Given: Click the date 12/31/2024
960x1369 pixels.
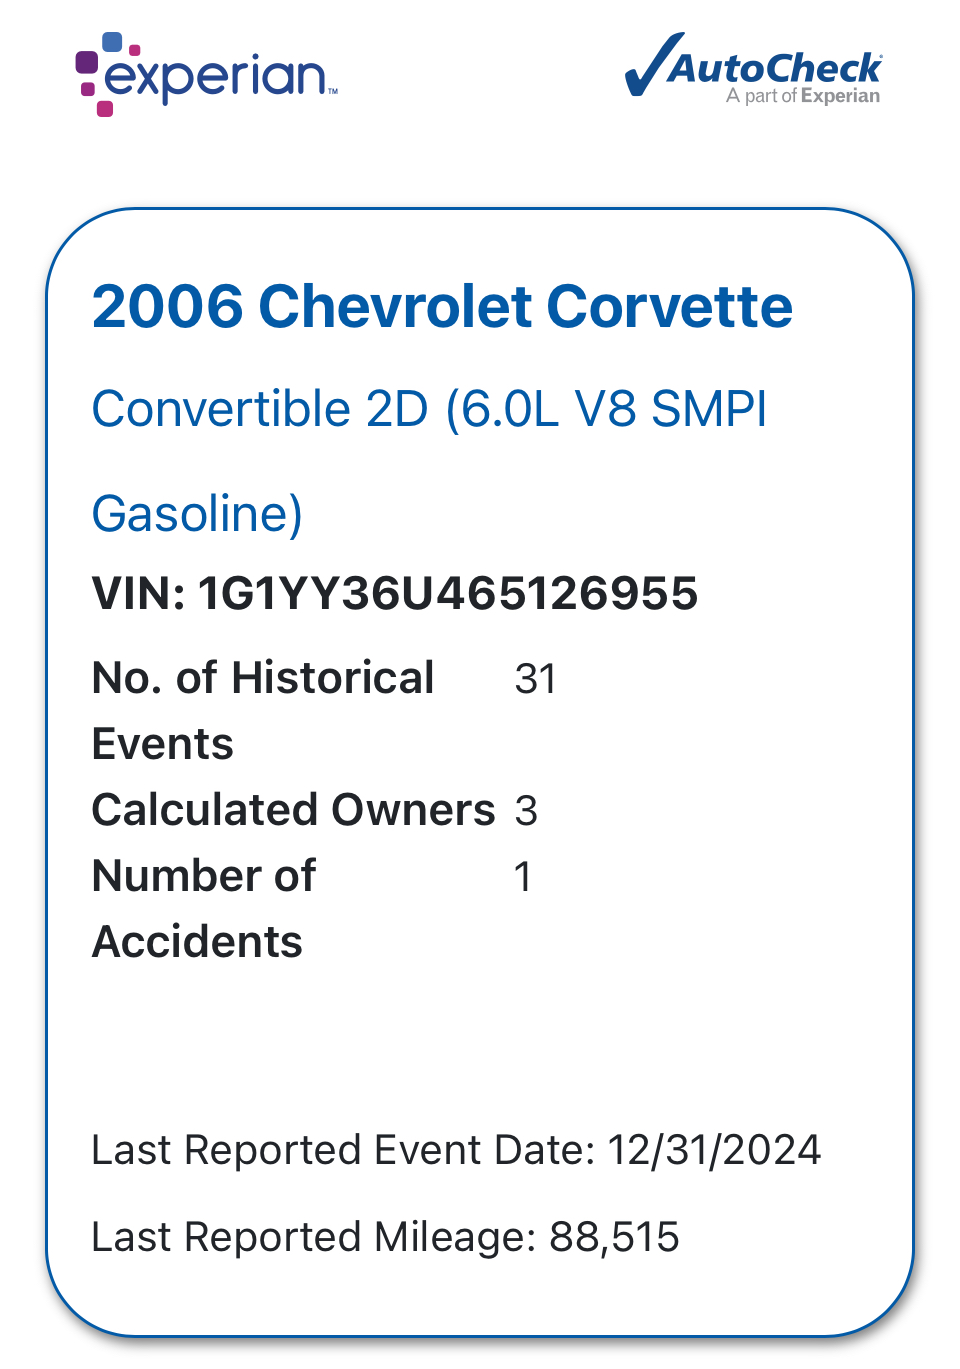Looking at the screenshot, I should 714,1150.
